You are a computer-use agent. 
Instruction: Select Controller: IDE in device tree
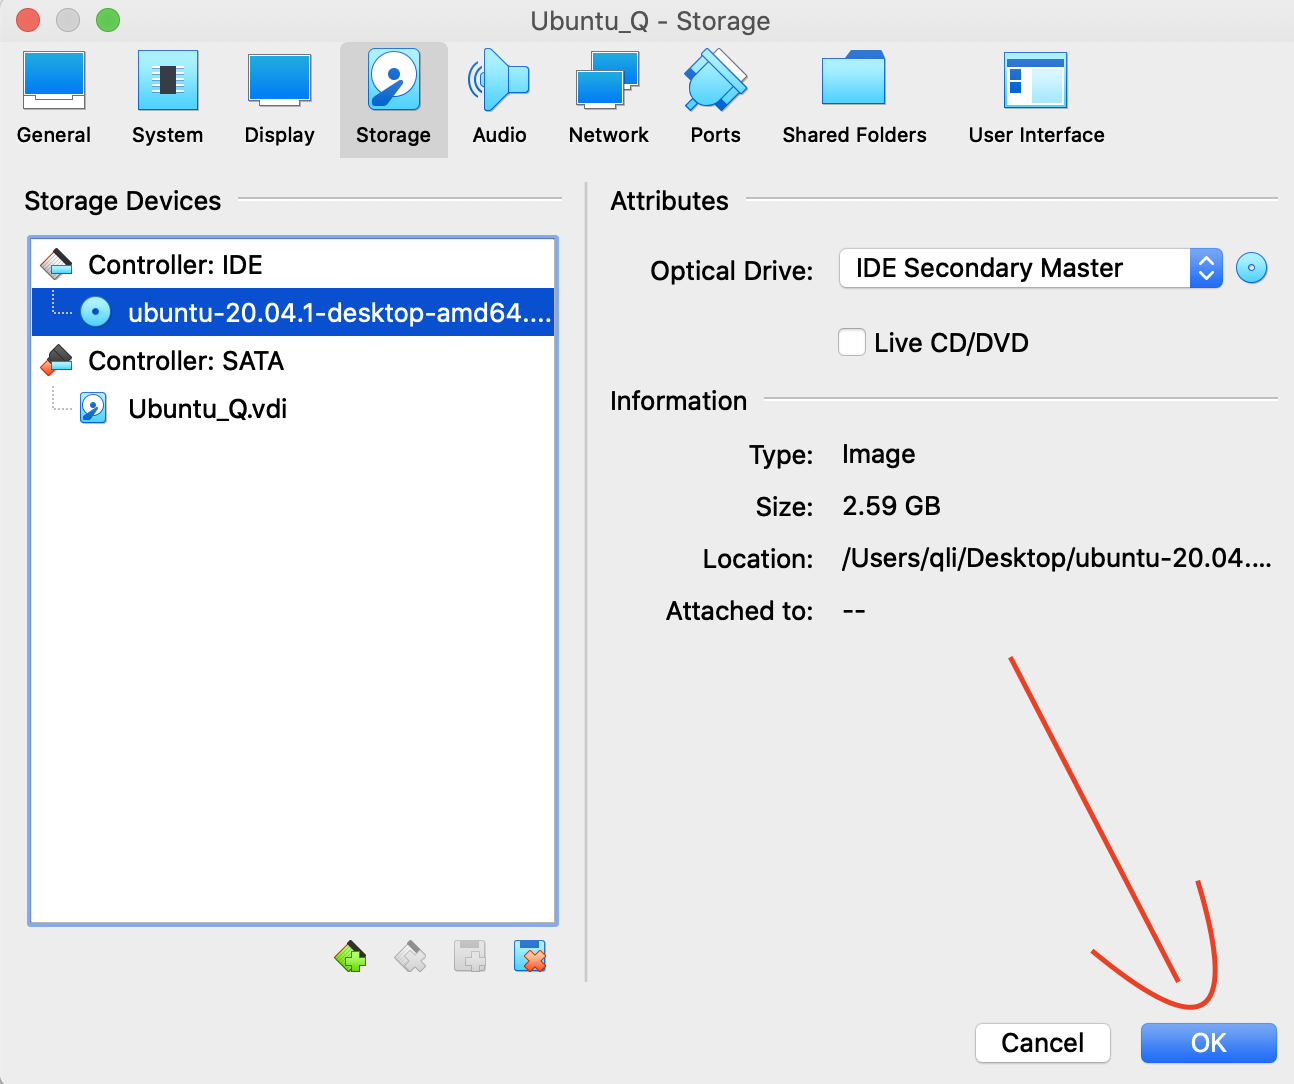[x=175, y=265]
